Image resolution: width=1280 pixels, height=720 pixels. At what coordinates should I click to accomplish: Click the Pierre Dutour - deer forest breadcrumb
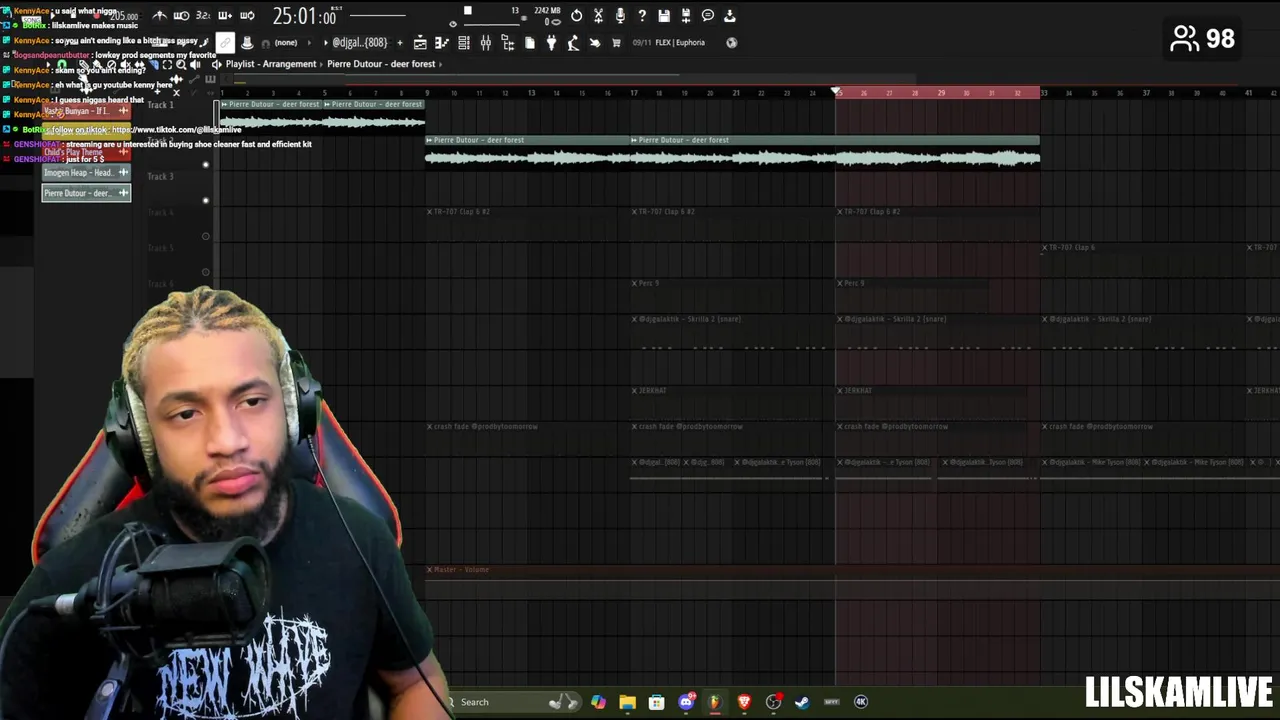(381, 64)
